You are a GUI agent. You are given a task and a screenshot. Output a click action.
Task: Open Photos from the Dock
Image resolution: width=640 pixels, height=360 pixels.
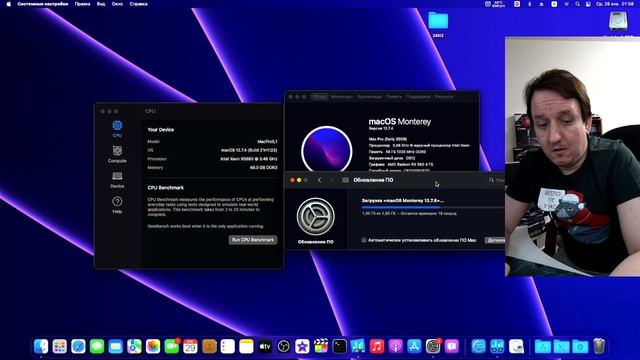[153, 347]
